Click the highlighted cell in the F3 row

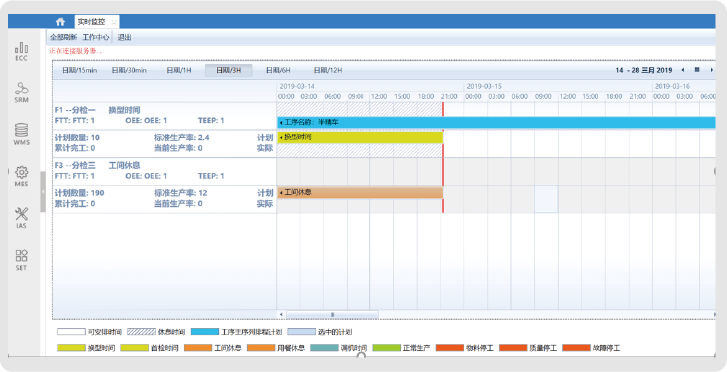click(x=546, y=199)
